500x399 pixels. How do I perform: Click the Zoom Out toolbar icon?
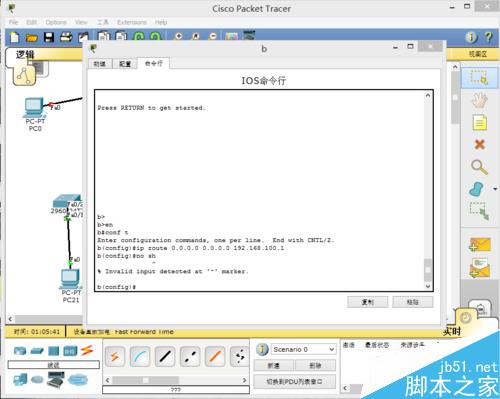click(x=213, y=36)
